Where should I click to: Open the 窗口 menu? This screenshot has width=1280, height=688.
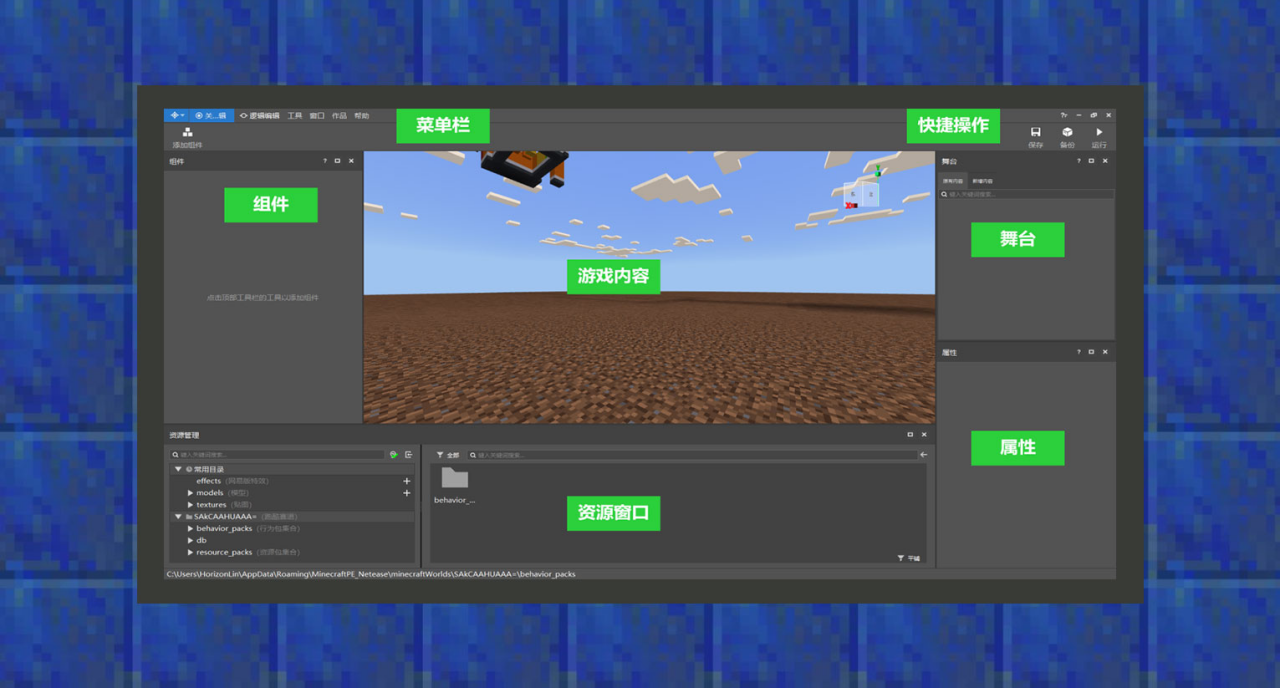click(317, 116)
